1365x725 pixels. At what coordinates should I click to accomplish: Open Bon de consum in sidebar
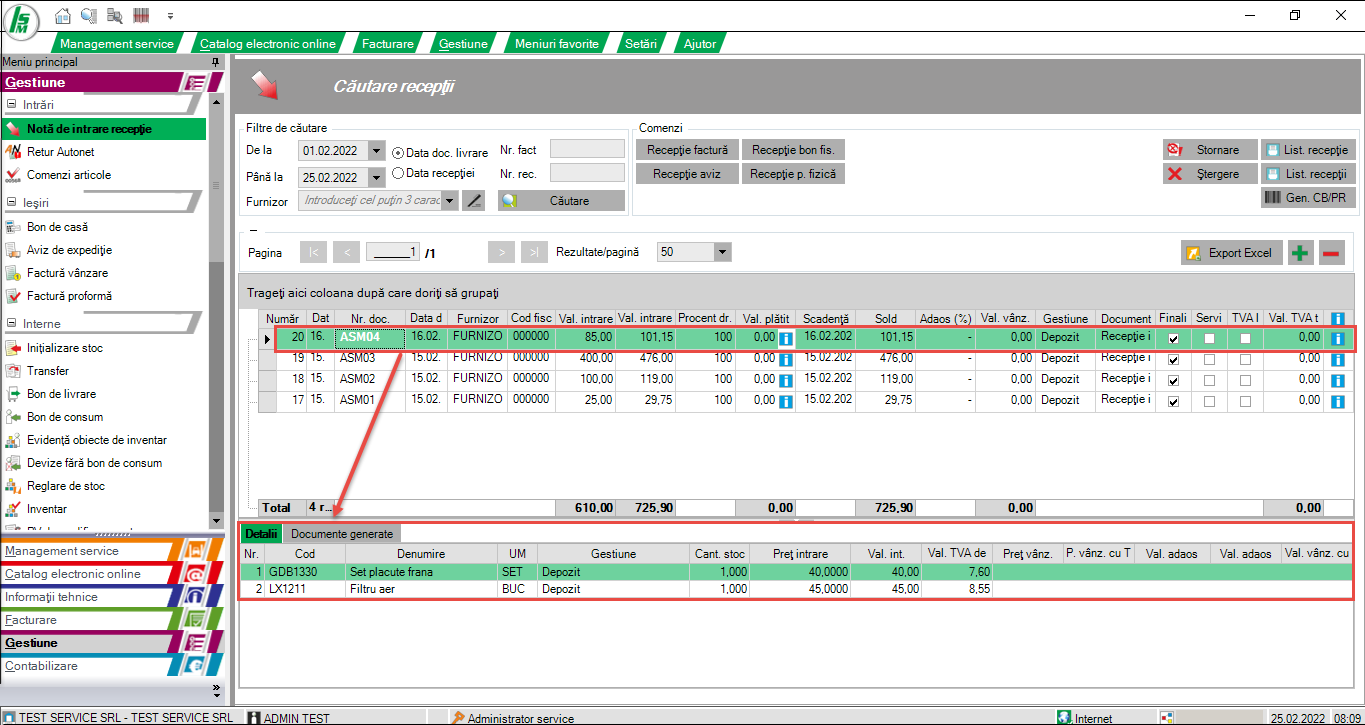[65, 417]
